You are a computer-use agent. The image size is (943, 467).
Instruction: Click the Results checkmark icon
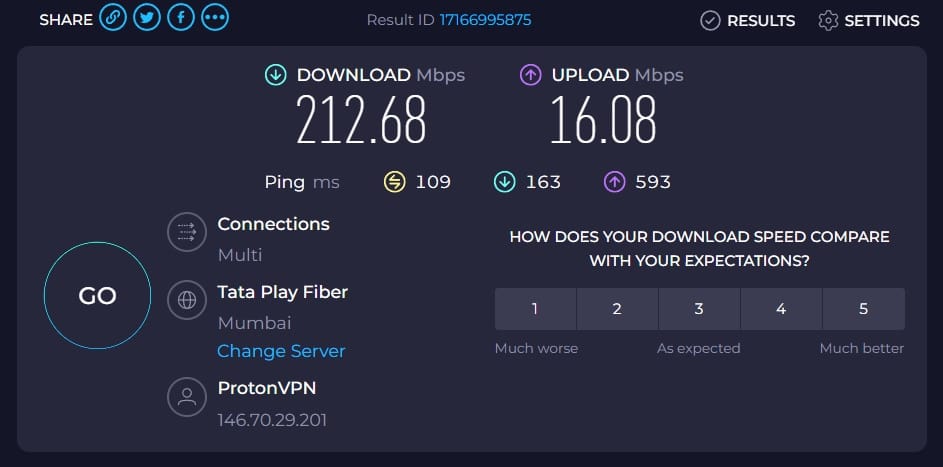coord(710,21)
